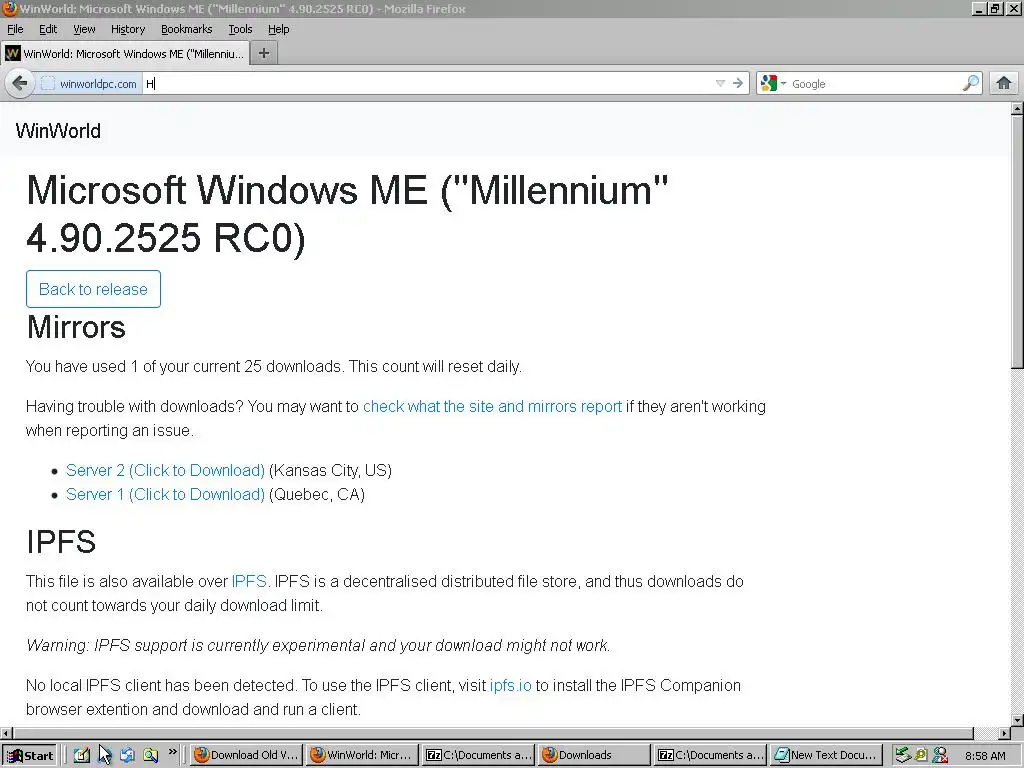Open the IPFS link in the paragraph
This screenshot has width=1024, height=768.
[249, 581]
